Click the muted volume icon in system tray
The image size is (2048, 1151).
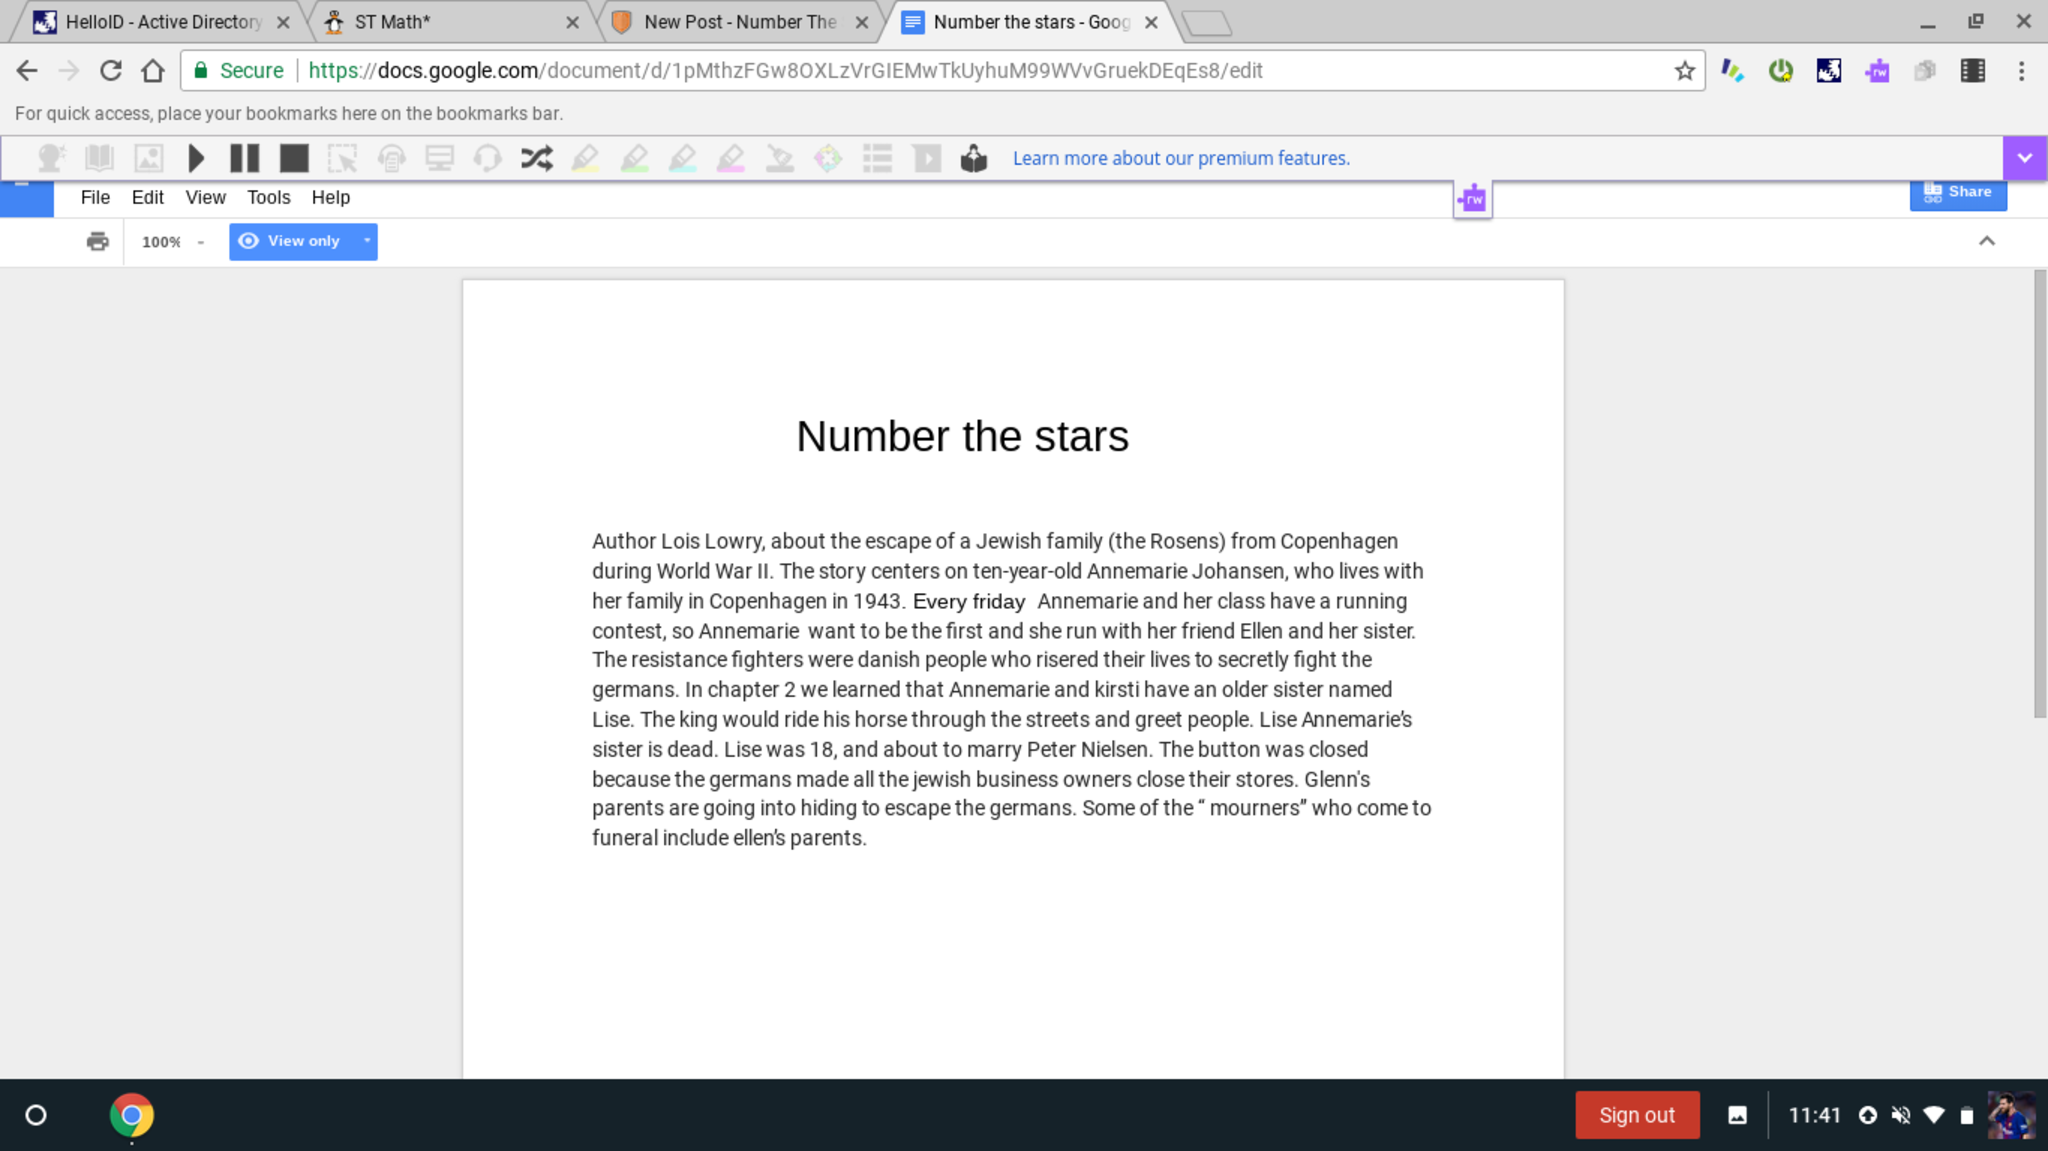tap(1901, 1115)
